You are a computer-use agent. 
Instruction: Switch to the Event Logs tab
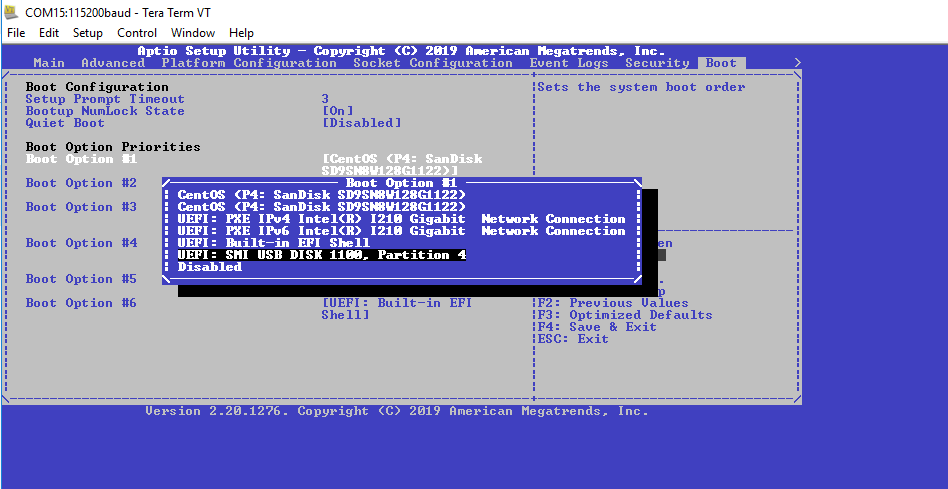tap(569, 63)
